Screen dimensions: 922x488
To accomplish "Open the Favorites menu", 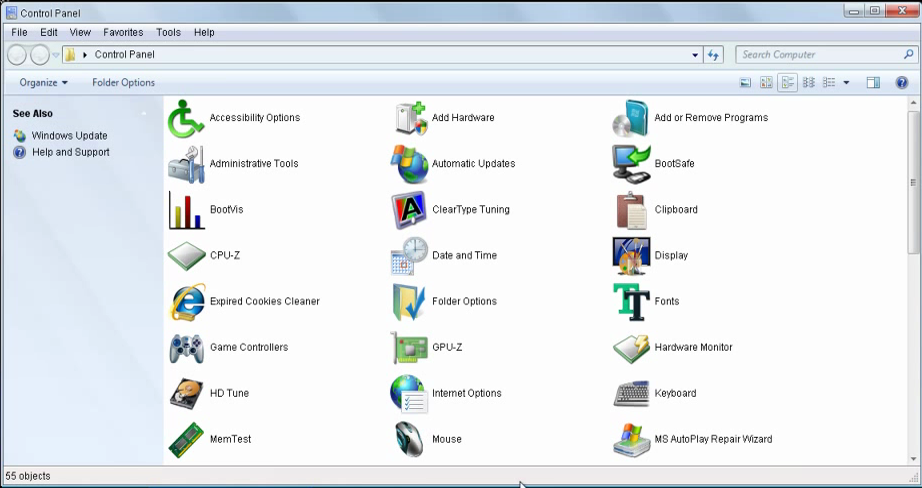I will click(123, 32).
